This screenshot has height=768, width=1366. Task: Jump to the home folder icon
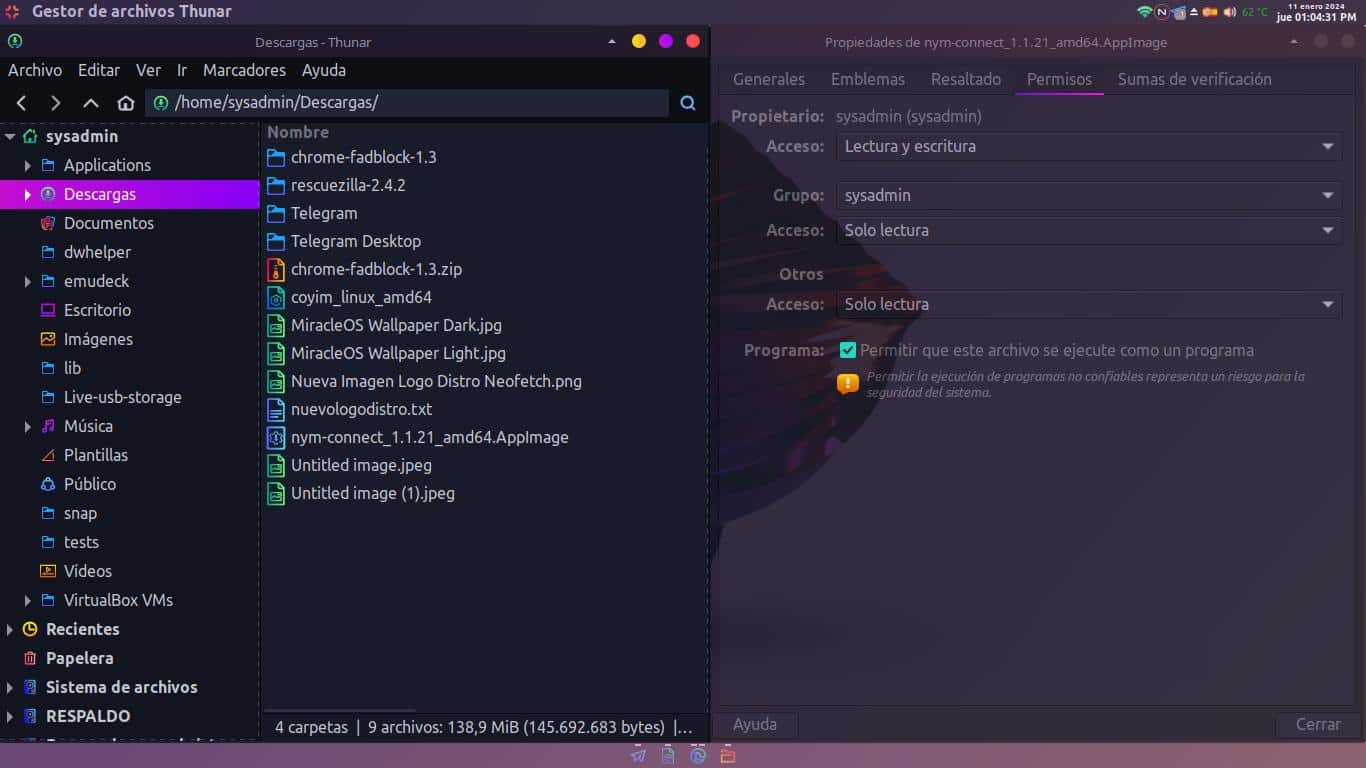[x=126, y=103]
